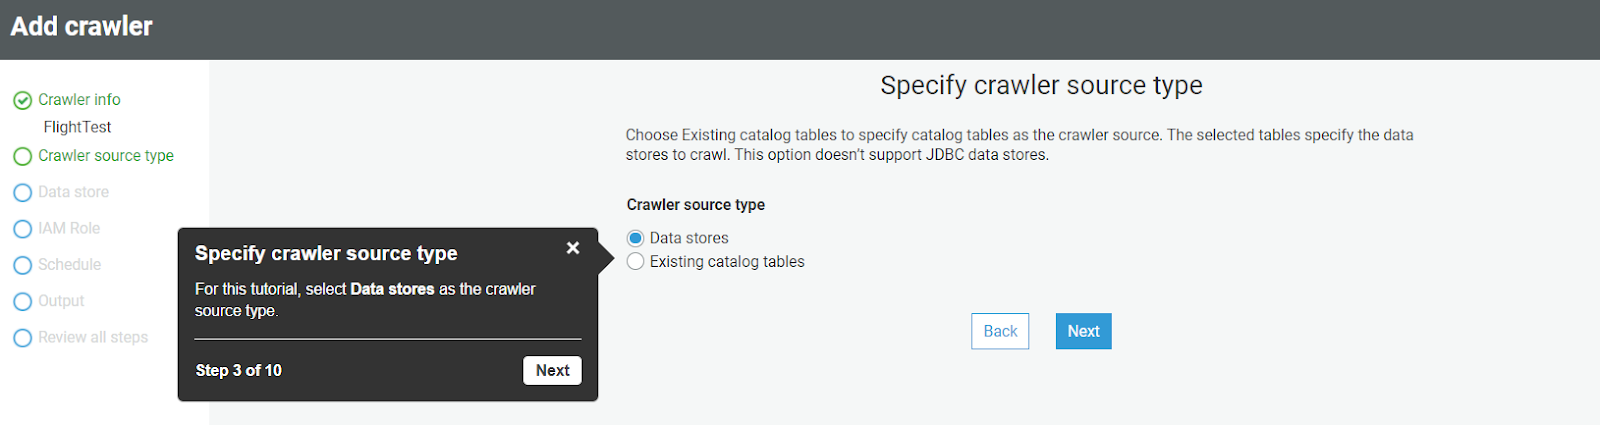Open the Crawler source type step link

[106, 156]
